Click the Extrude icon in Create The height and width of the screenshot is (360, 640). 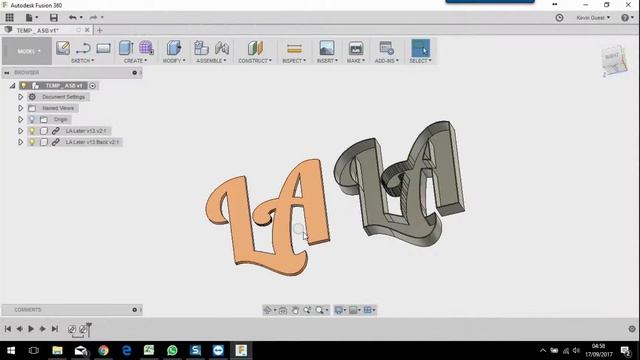pyautogui.click(x=126, y=48)
